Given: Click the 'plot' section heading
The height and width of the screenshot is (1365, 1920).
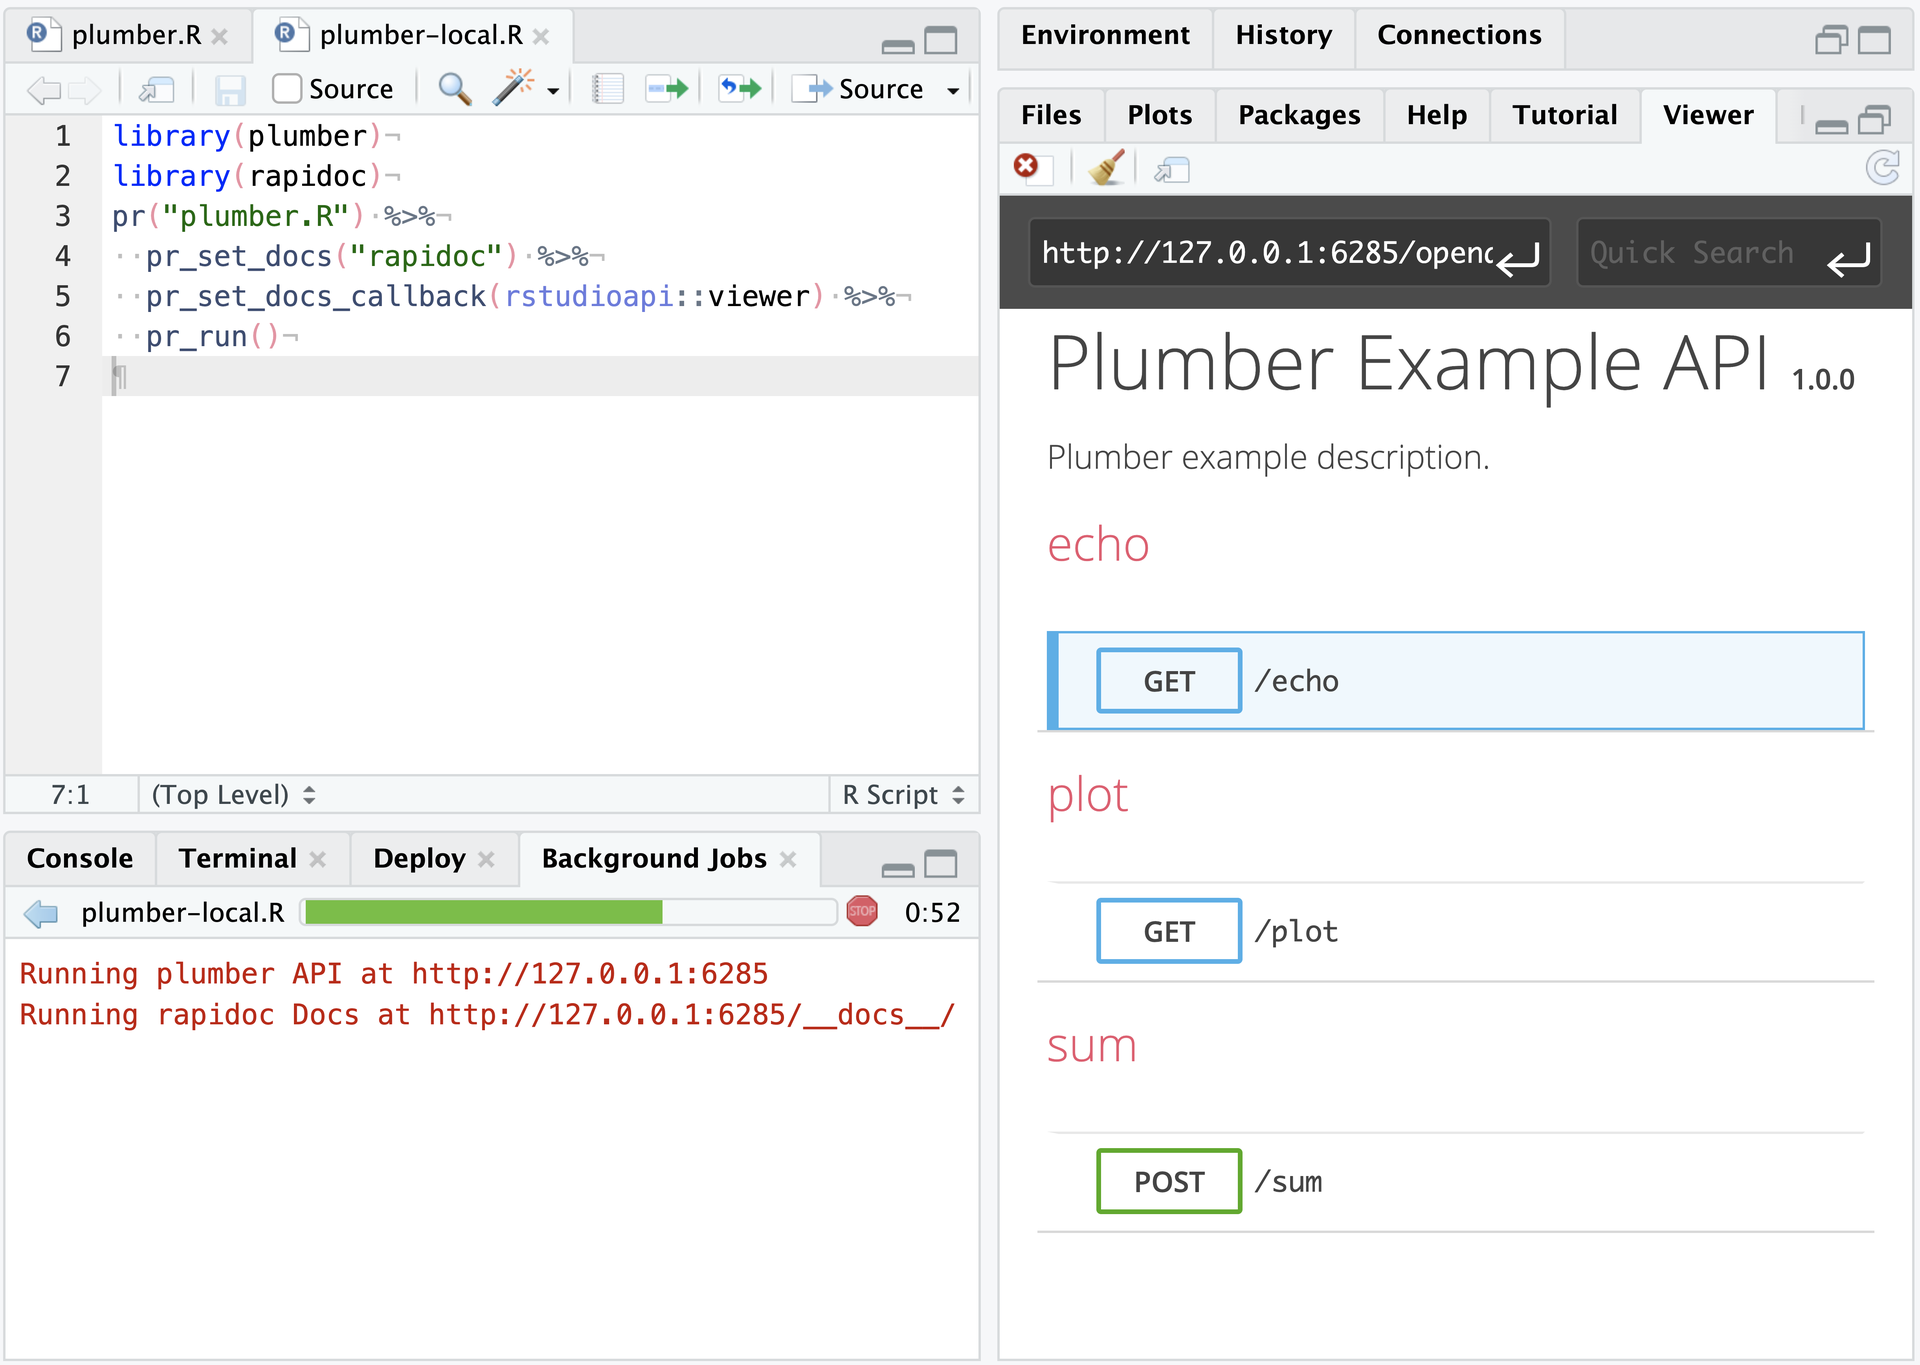Looking at the screenshot, I should 1087,796.
